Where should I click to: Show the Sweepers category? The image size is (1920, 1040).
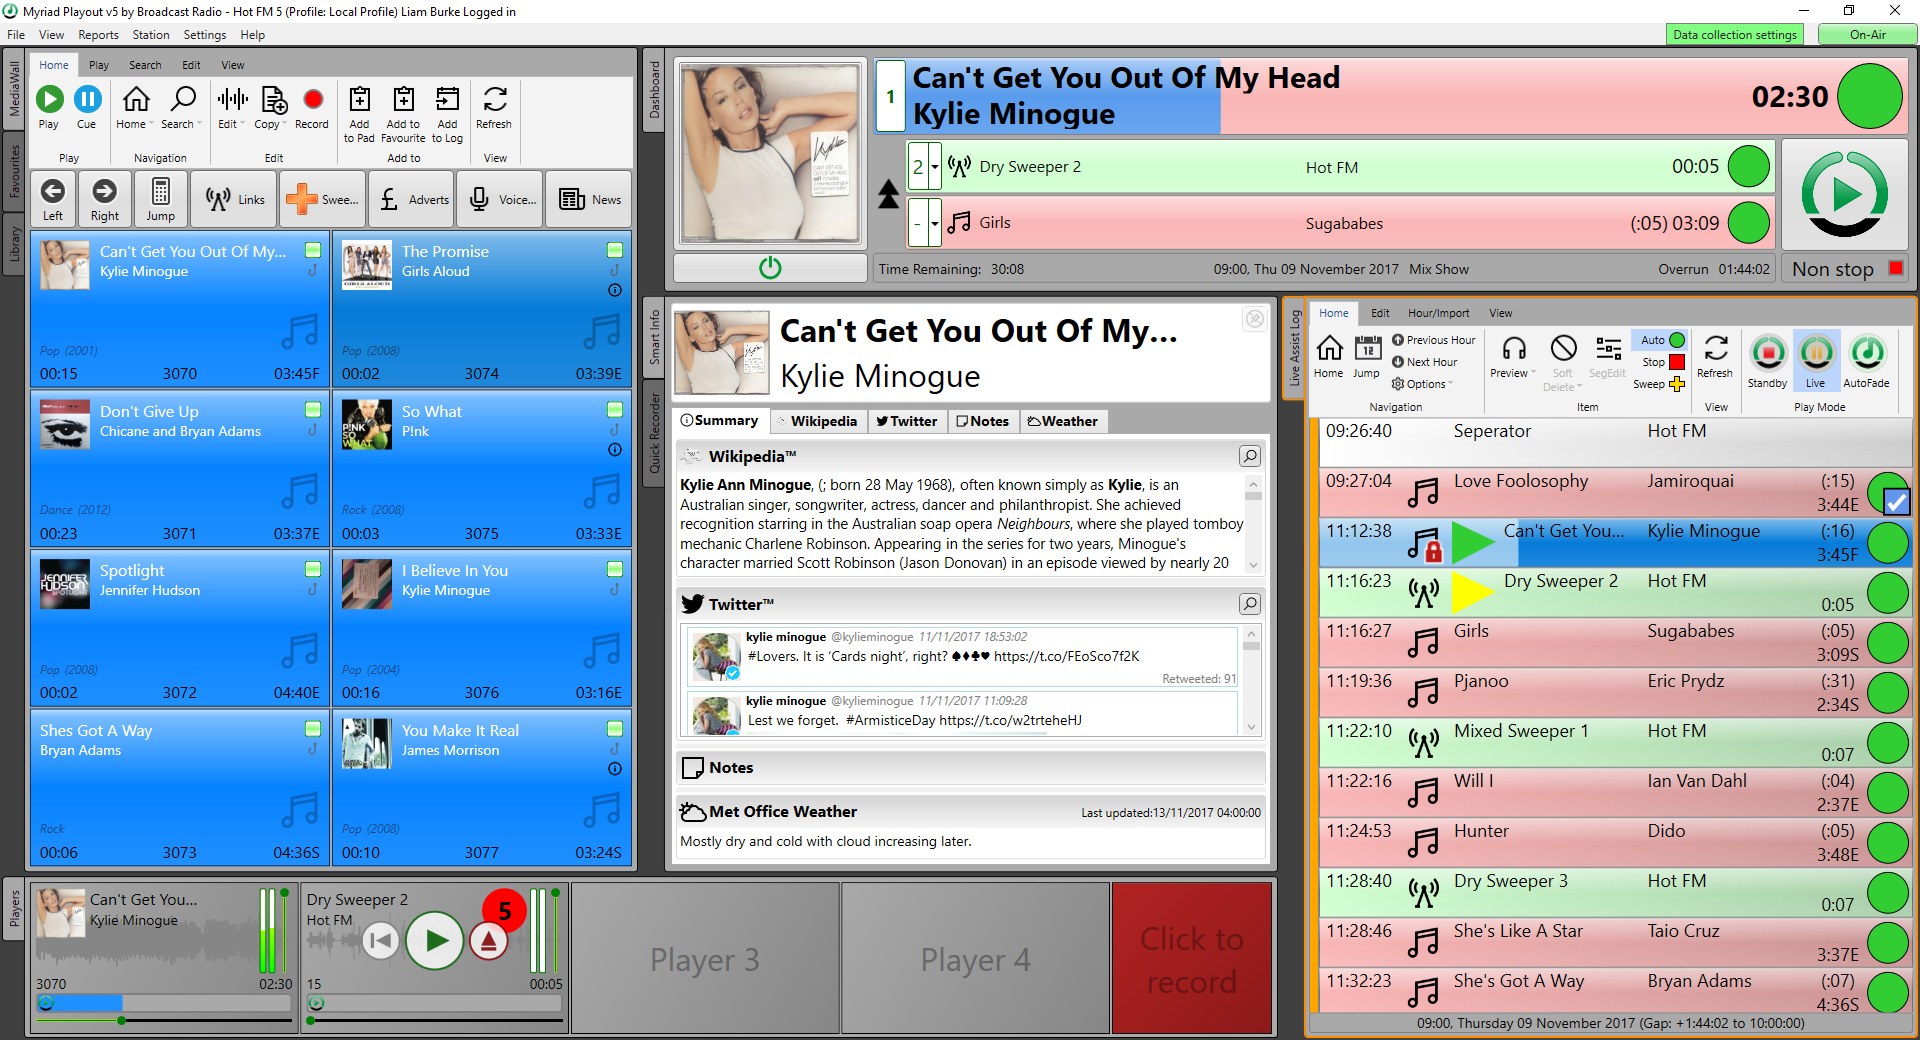point(322,200)
